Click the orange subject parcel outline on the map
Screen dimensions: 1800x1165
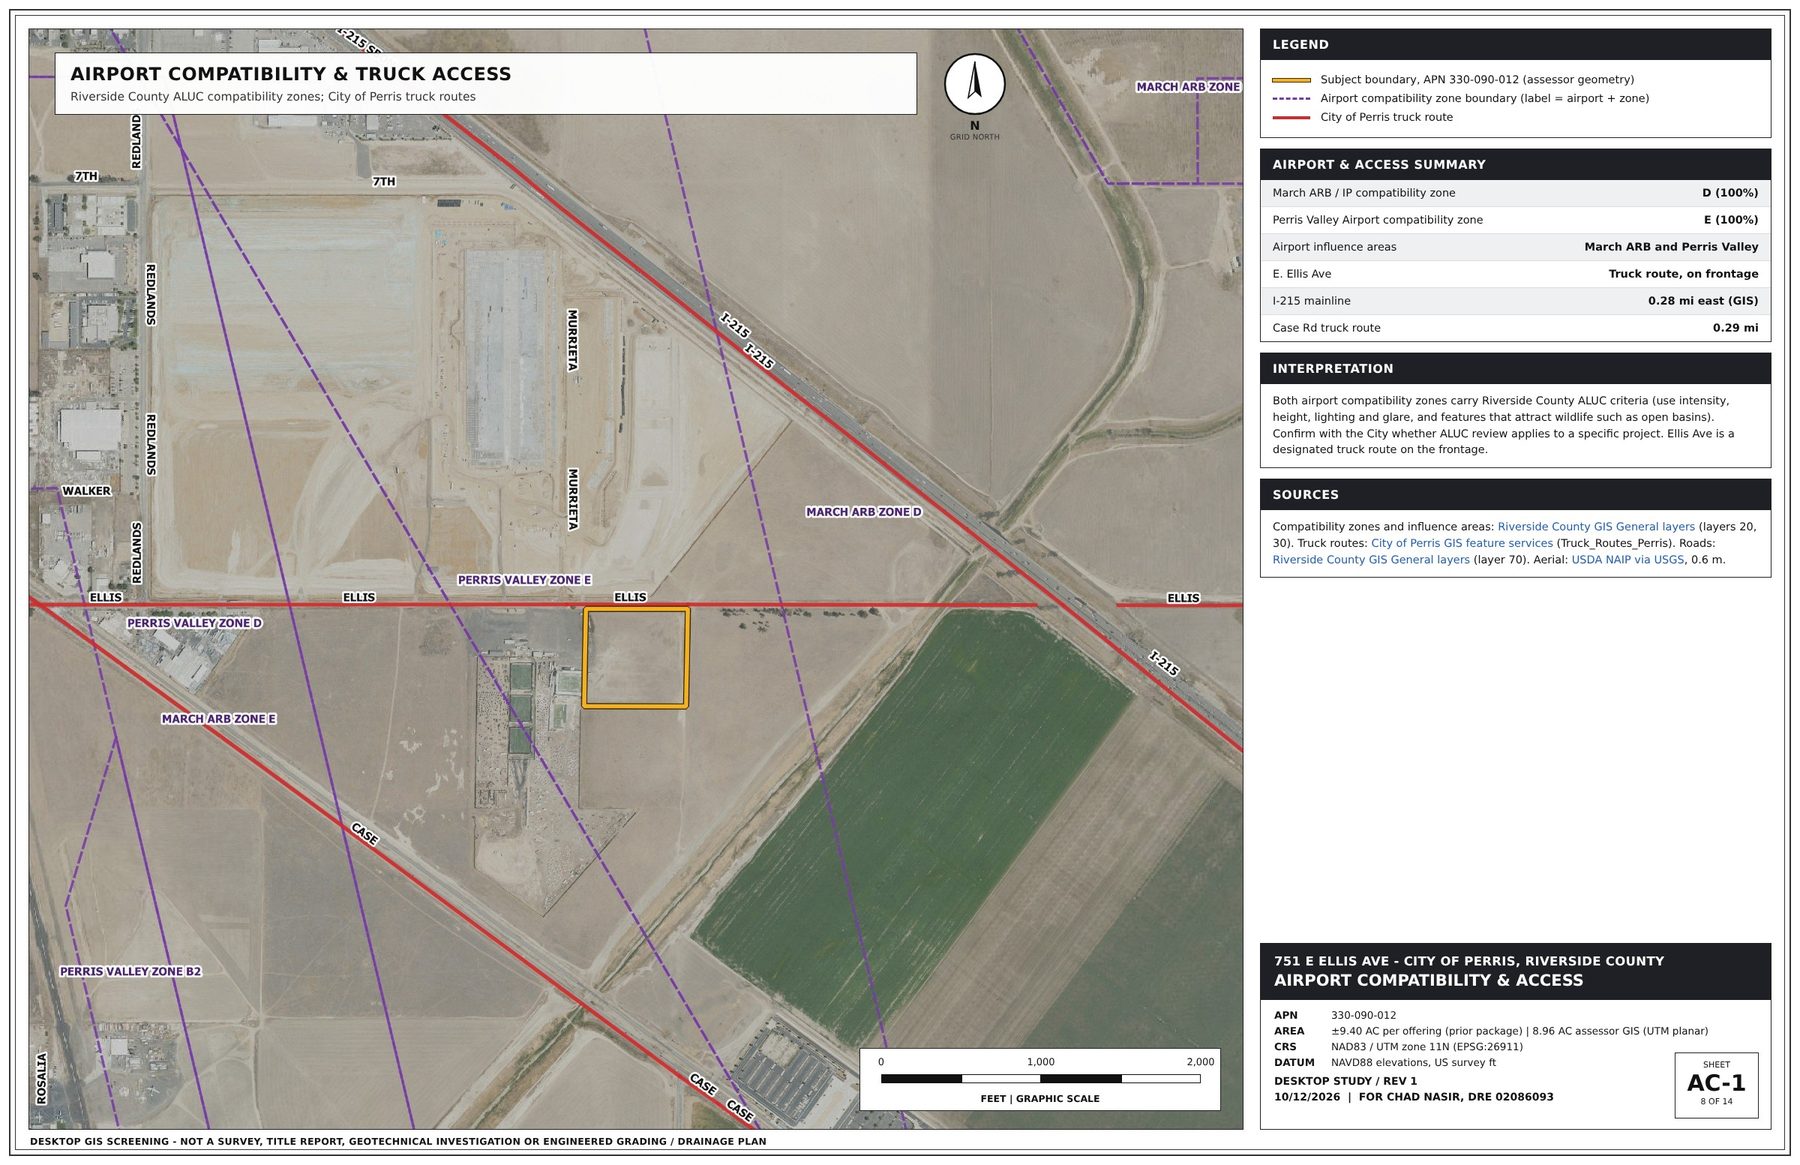(x=636, y=658)
